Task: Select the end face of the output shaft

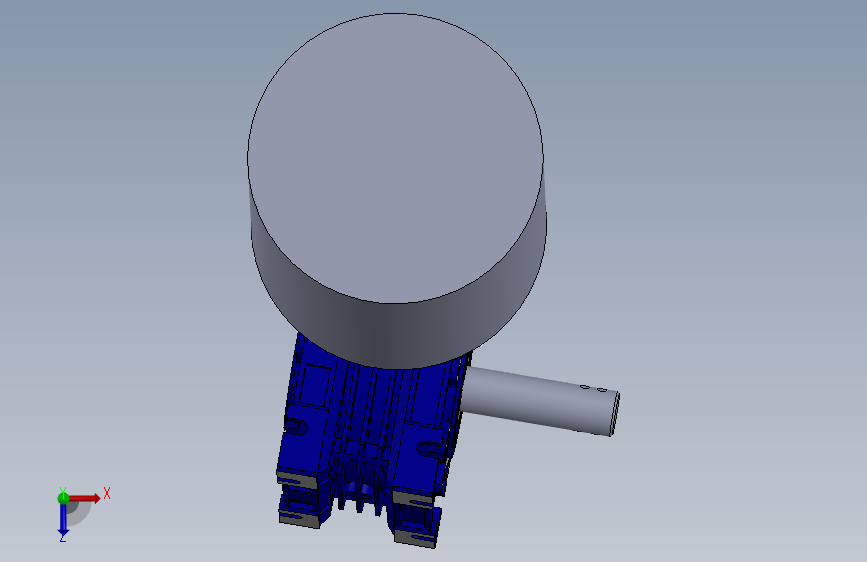Action: click(614, 414)
